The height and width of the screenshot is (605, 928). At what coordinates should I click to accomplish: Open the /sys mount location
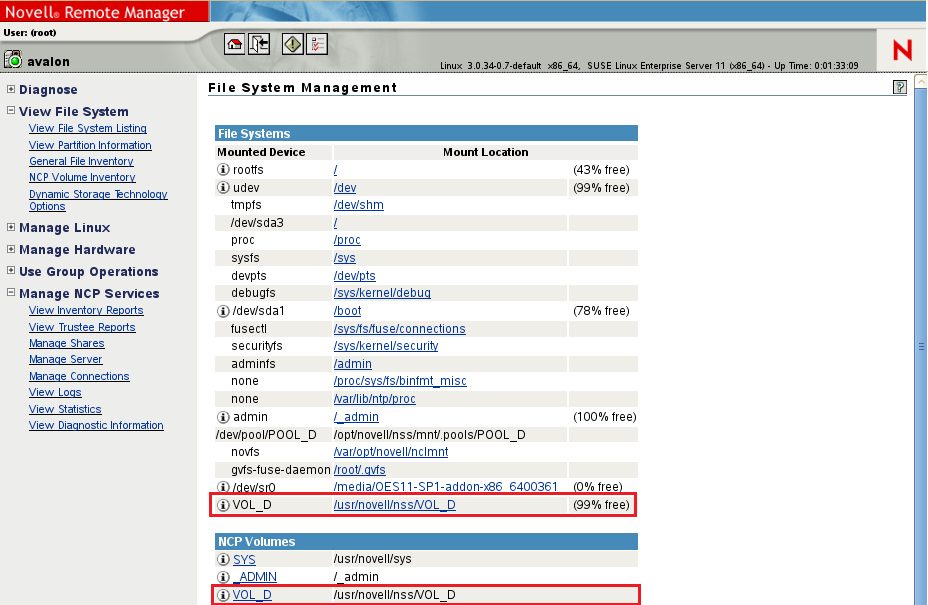[345, 258]
